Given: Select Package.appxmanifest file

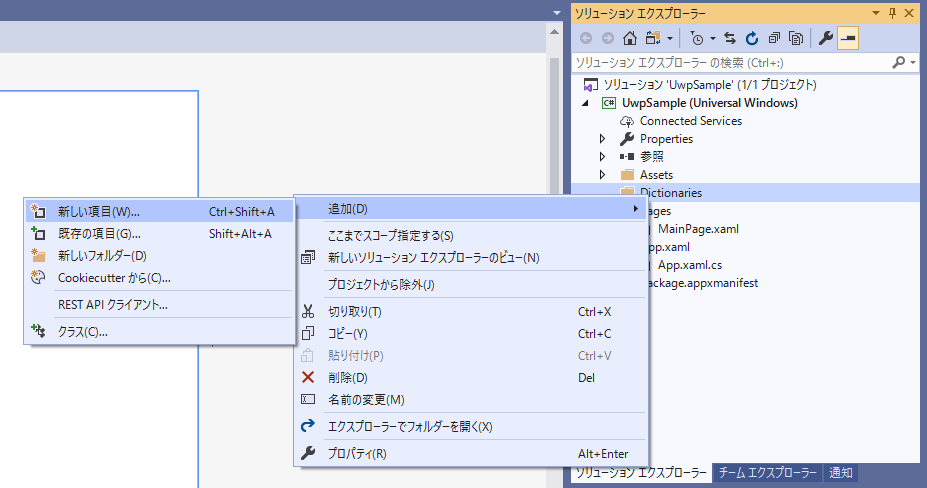Looking at the screenshot, I should tap(703, 283).
